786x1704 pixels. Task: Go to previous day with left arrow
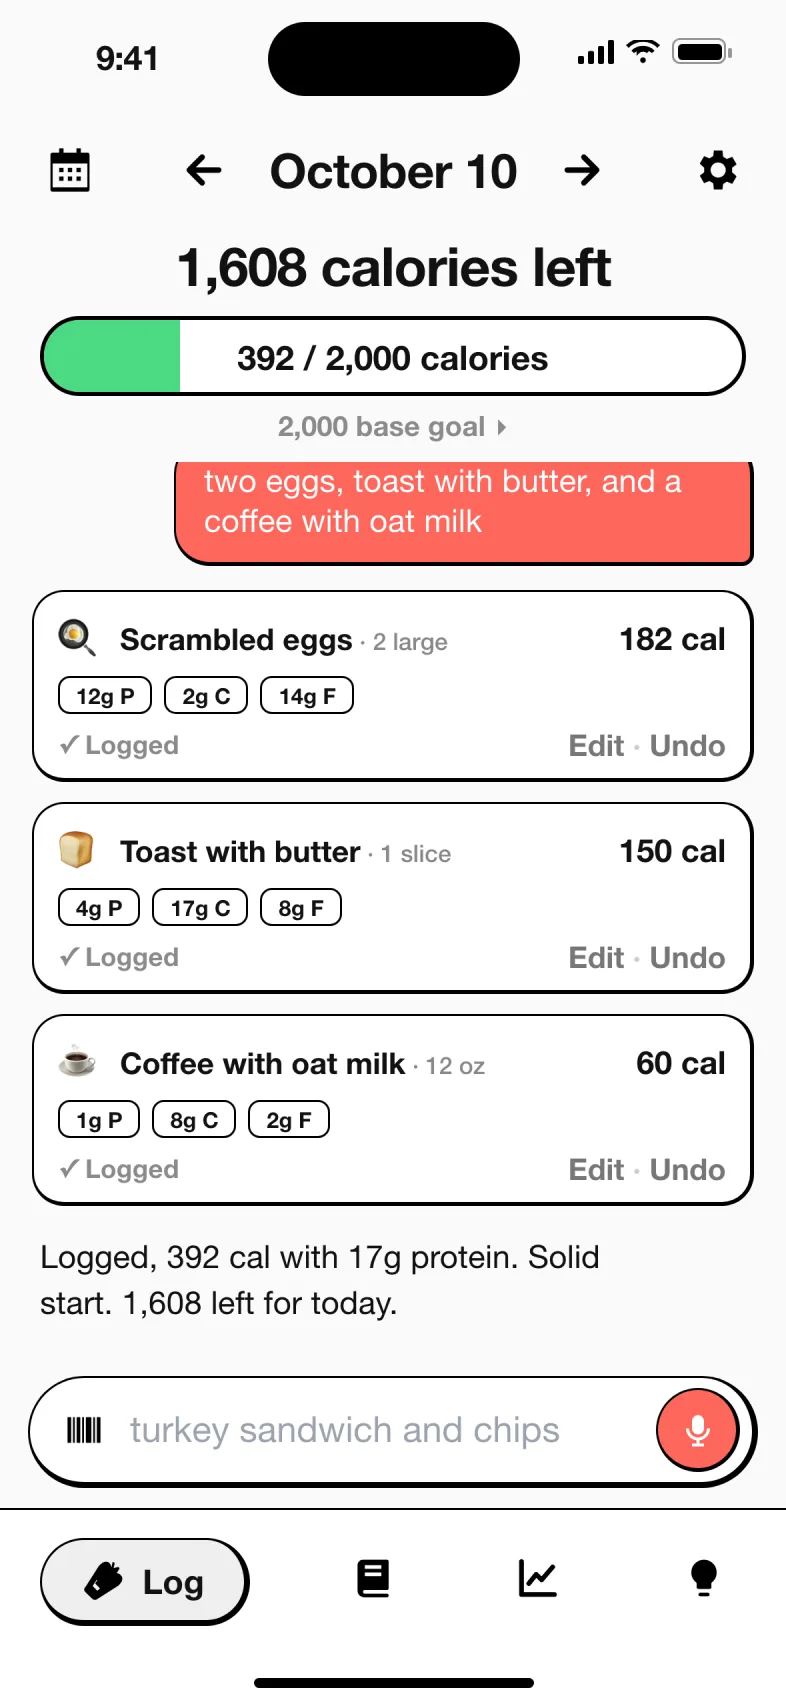204,170
